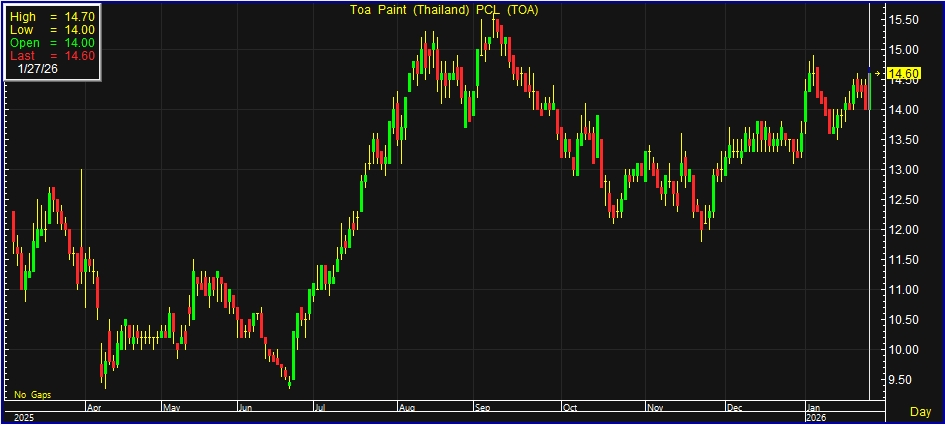Viewport: 945px width, 425px height.
Task: Click the Dec label on time axis
Action: click(735, 407)
